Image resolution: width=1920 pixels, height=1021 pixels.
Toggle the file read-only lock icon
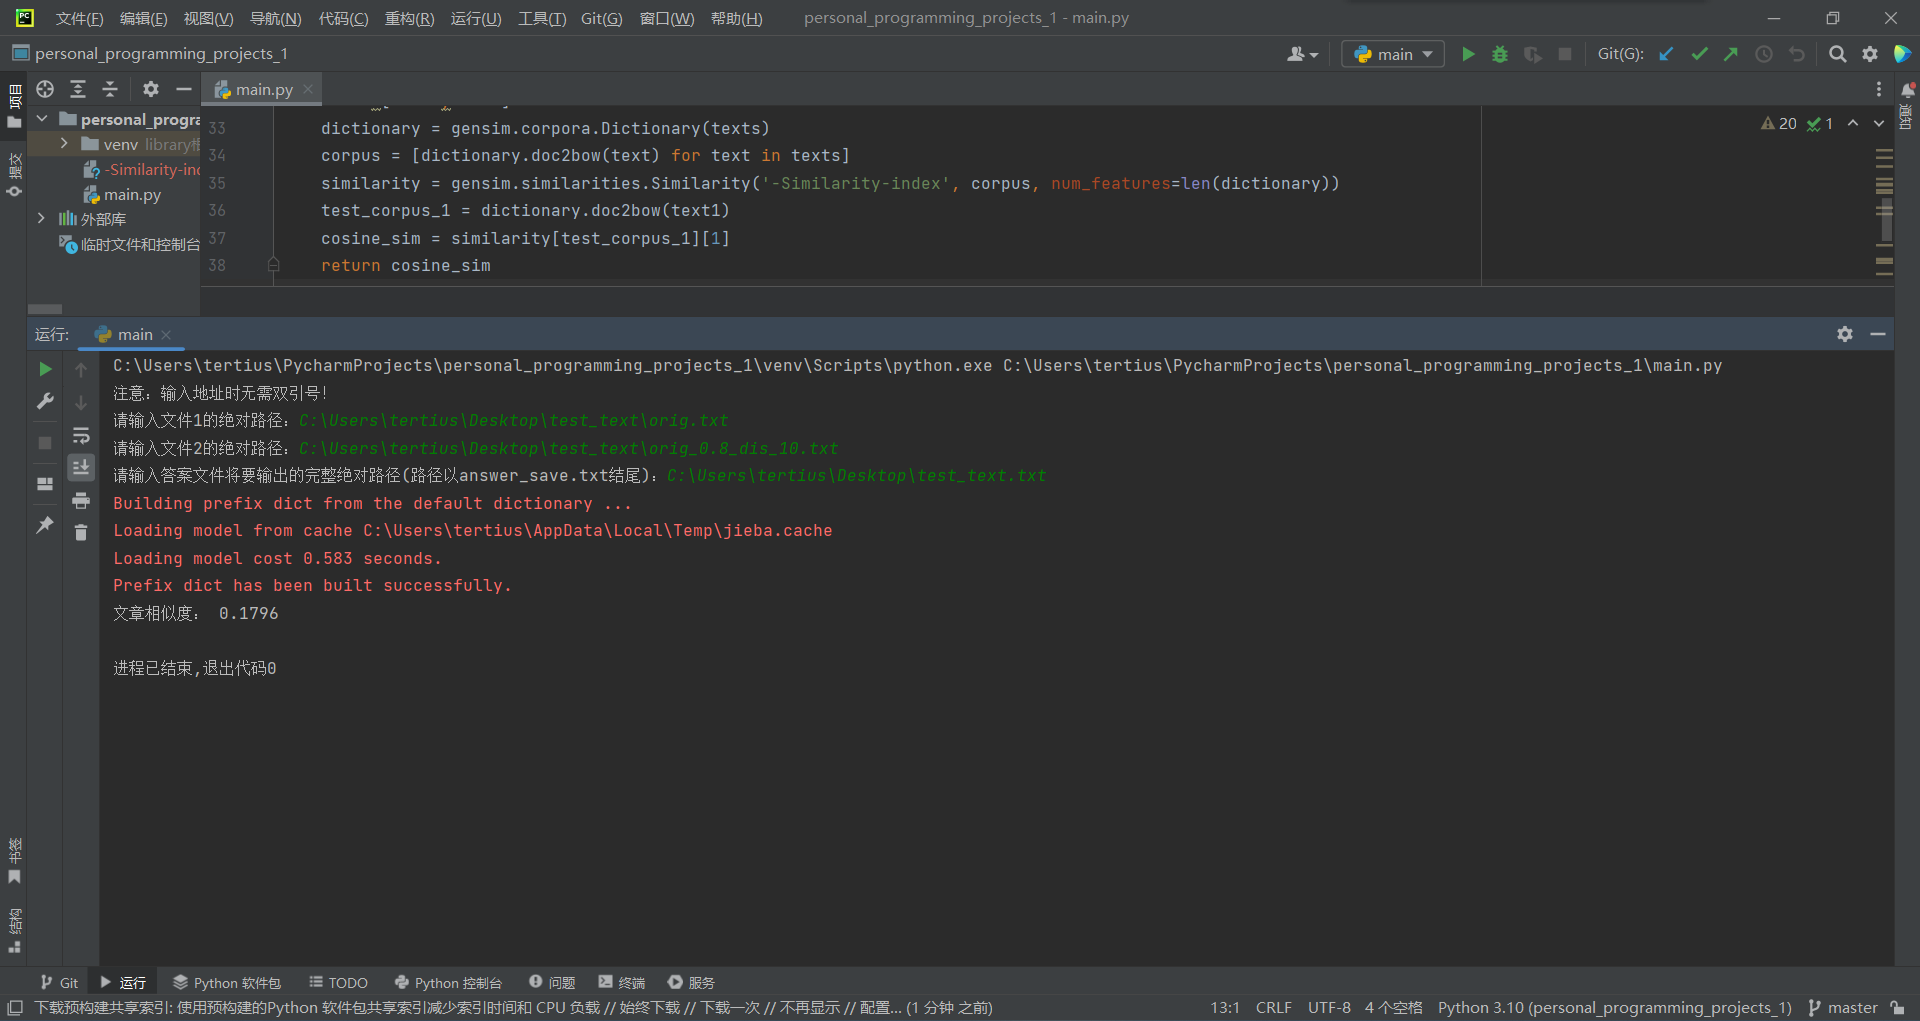pyautogui.click(x=1898, y=1008)
